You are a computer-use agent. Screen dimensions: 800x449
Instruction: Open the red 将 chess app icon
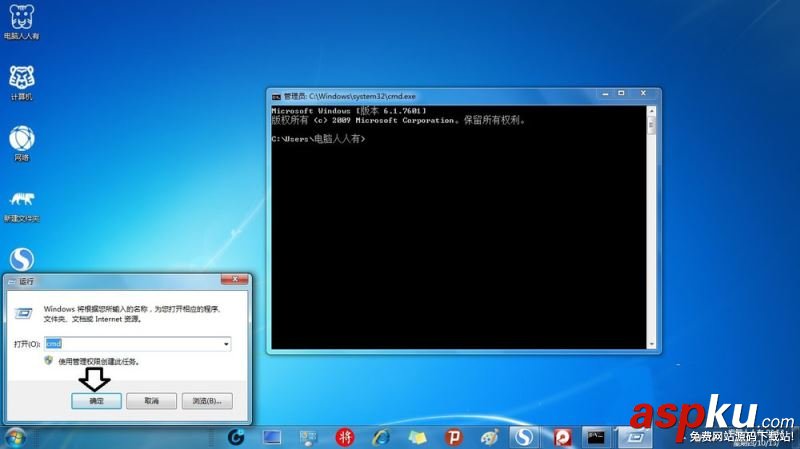[x=345, y=437]
